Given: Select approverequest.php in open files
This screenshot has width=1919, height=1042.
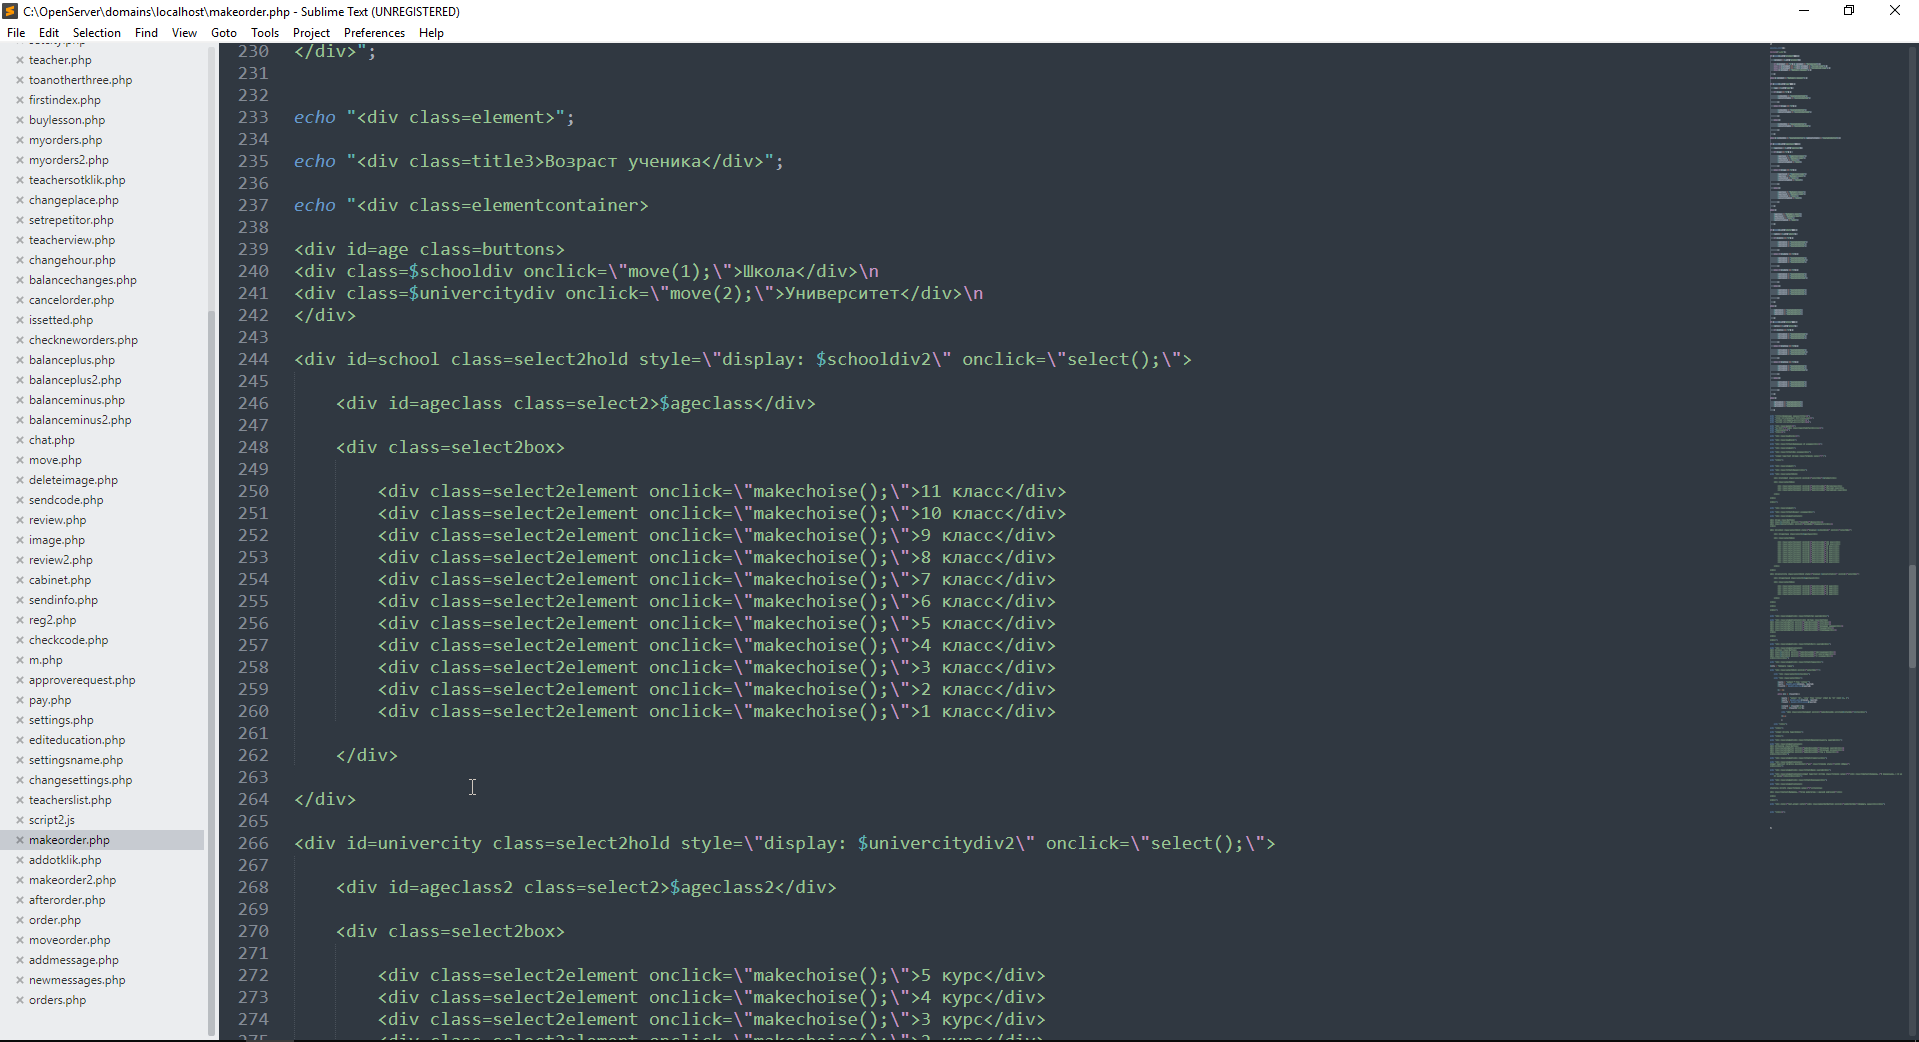Looking at the screenshot, I should coord(82,680).
